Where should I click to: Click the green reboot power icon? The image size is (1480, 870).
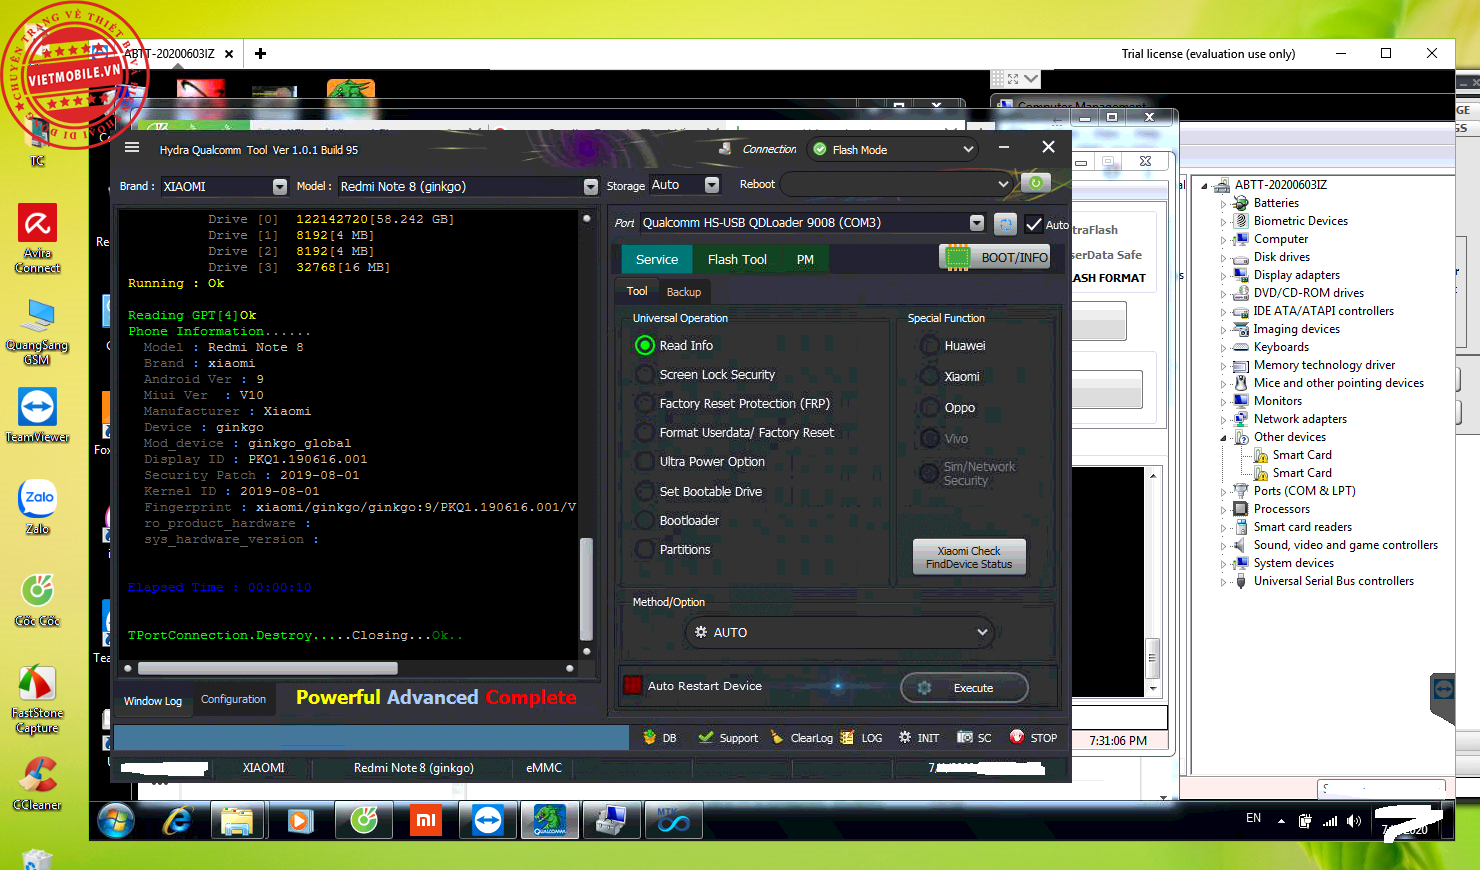pyautogui.click(x=1036, y=183)
